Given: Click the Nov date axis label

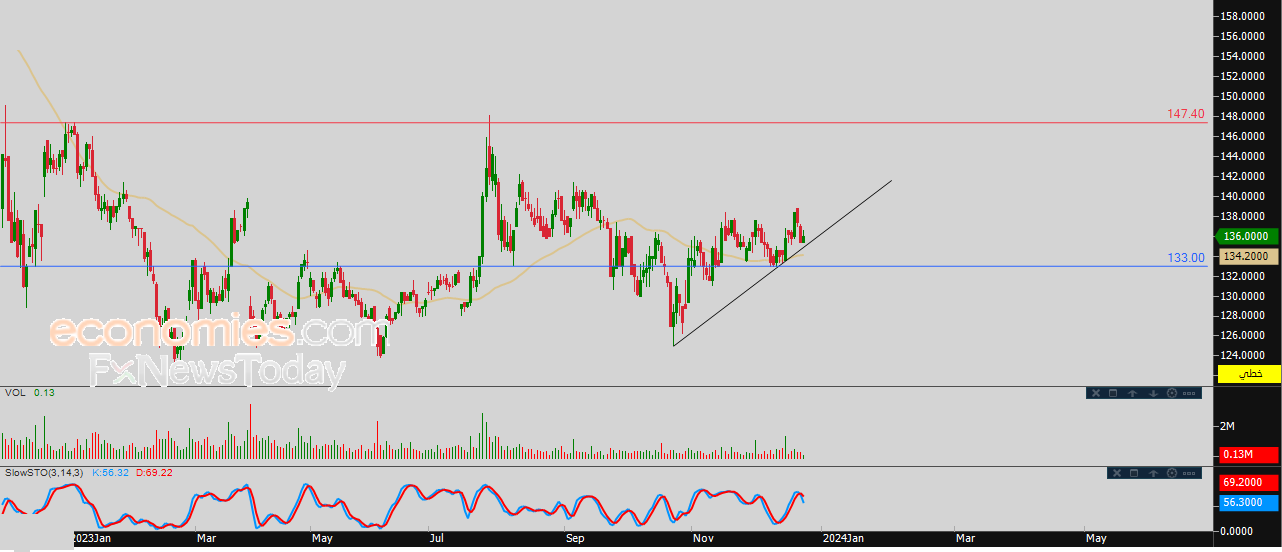Looking at the screenshot, I should coord(702,539).
